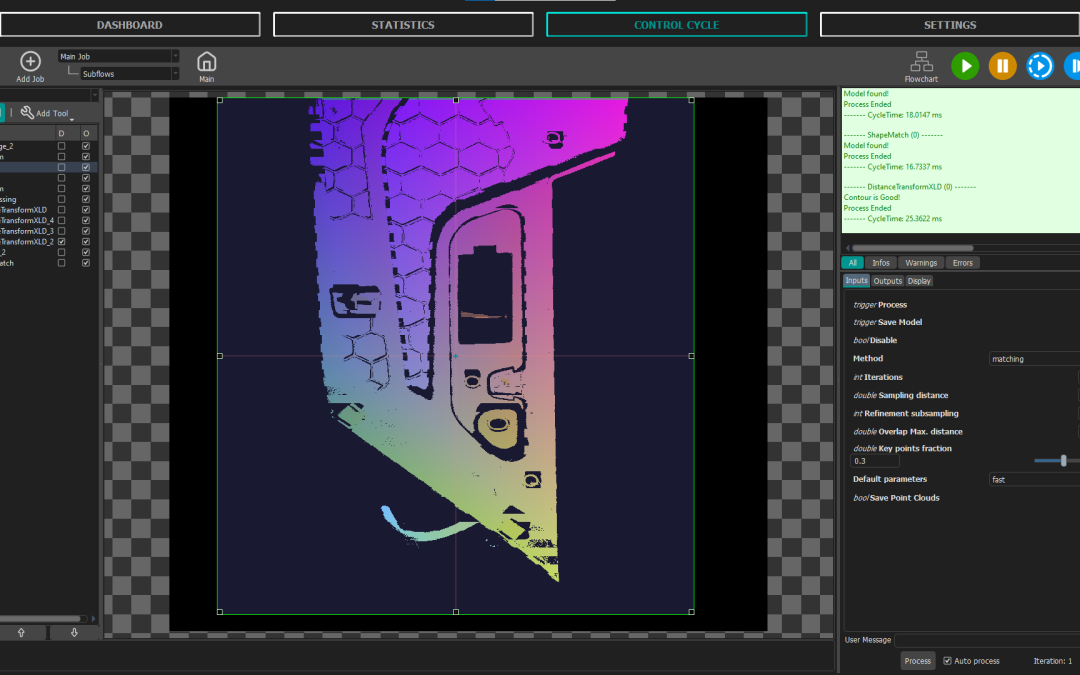The width and height of the screenshot is (1080, 675).
Task: Click the tool list scrollbar right arrow
Action: click(94, 619)
